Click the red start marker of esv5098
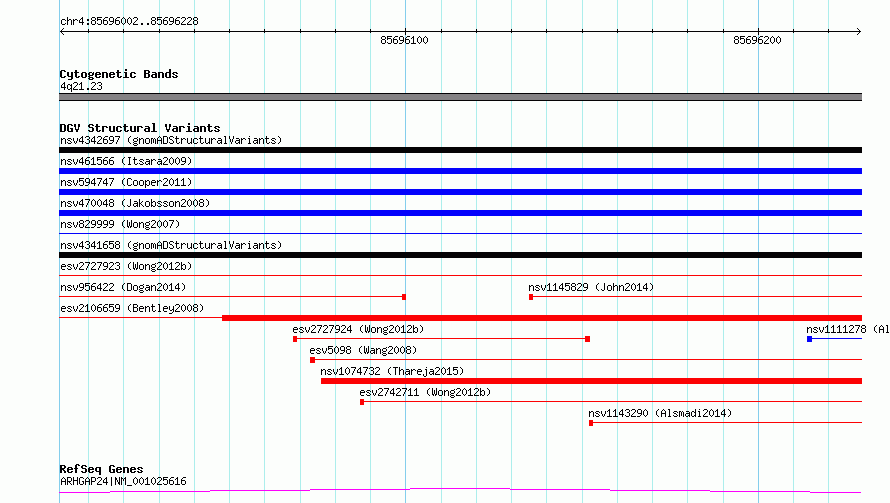This screenshot has width=890, height=503. coord(312,360)
